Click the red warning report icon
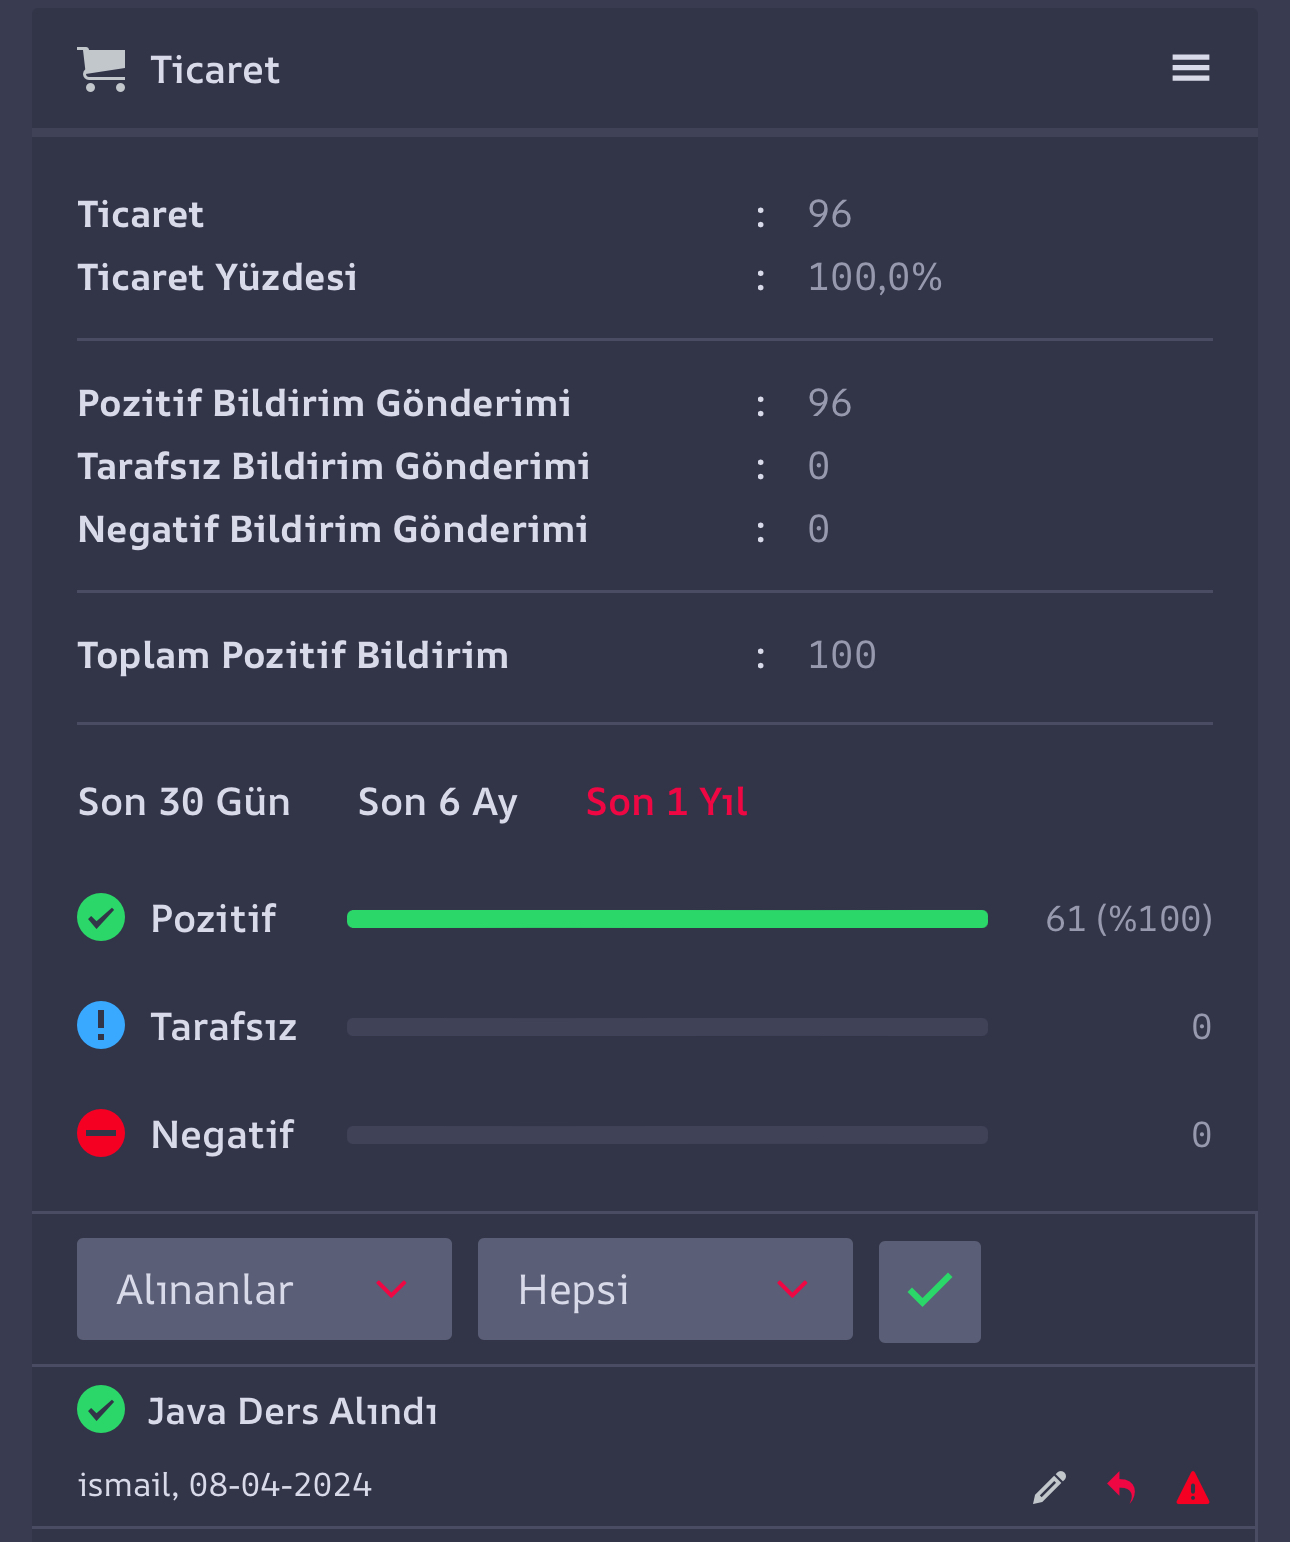The height and width of the screenshot is (1542, 1290). click(1193, 1488)
